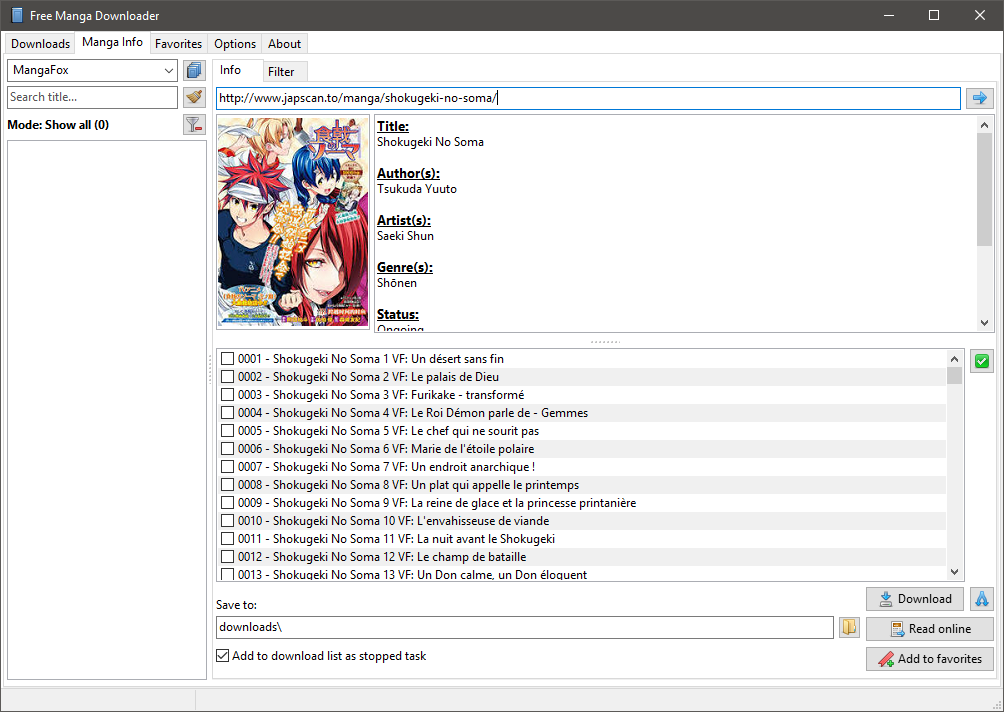Viewport: 1004px width, 712px height.
Task: Tick checkbox for chapter 0003 Furikake - transformé
Action: (227, 394)
